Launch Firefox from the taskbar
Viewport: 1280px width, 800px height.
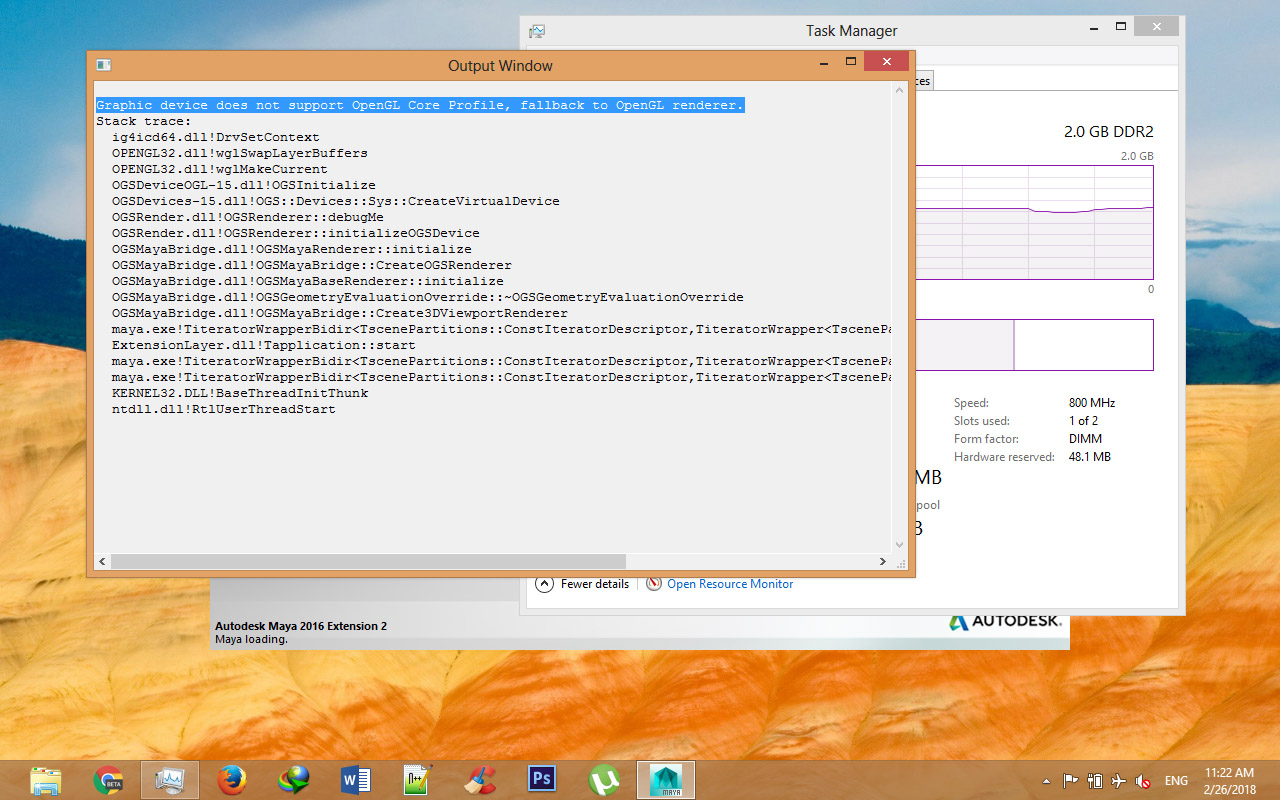click(232, 779)
